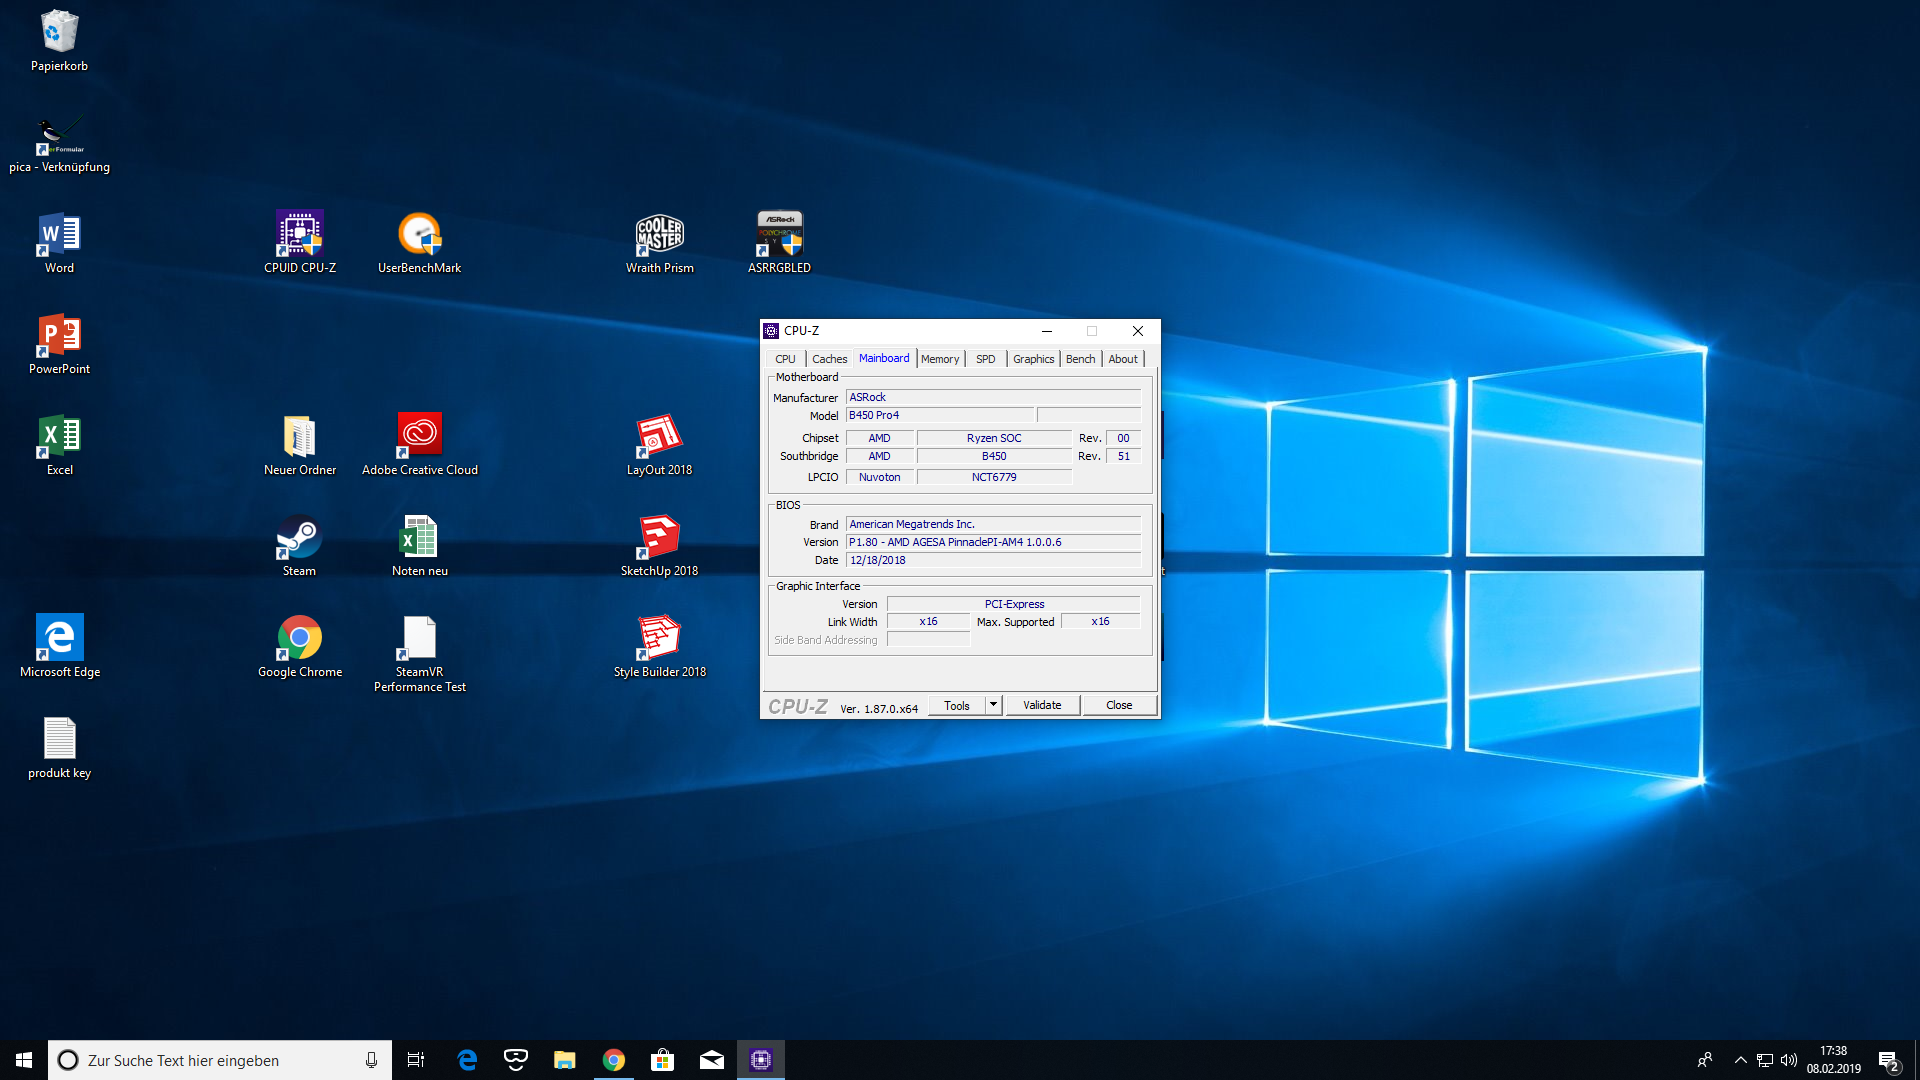Select the produkt key text file
The image size is (1920, 1080).
coord(59,749)
